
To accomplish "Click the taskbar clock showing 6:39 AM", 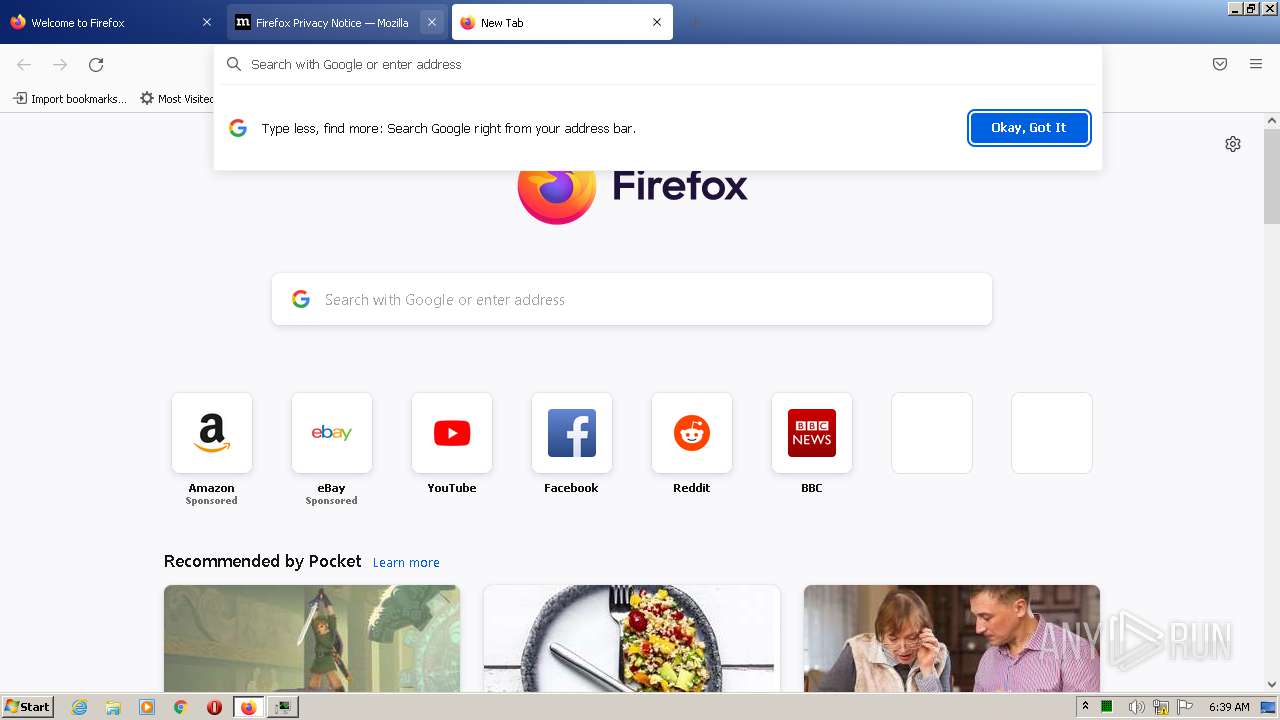I will [1229, 707].
